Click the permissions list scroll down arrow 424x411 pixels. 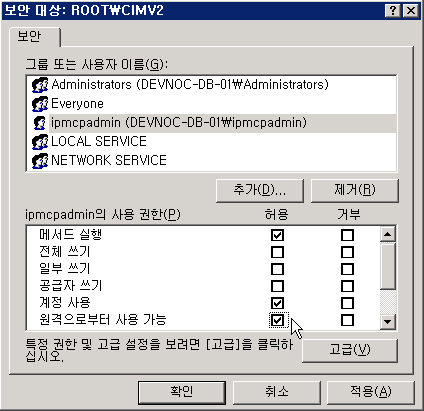tap(388, 322)
